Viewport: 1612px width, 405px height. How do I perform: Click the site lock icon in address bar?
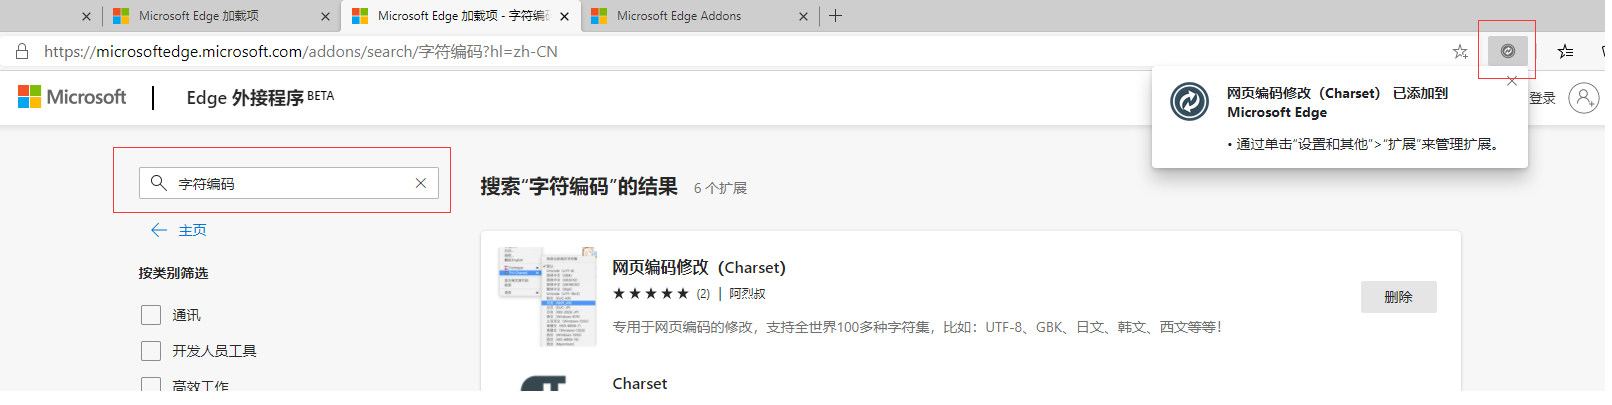click(x=21, y=51)
